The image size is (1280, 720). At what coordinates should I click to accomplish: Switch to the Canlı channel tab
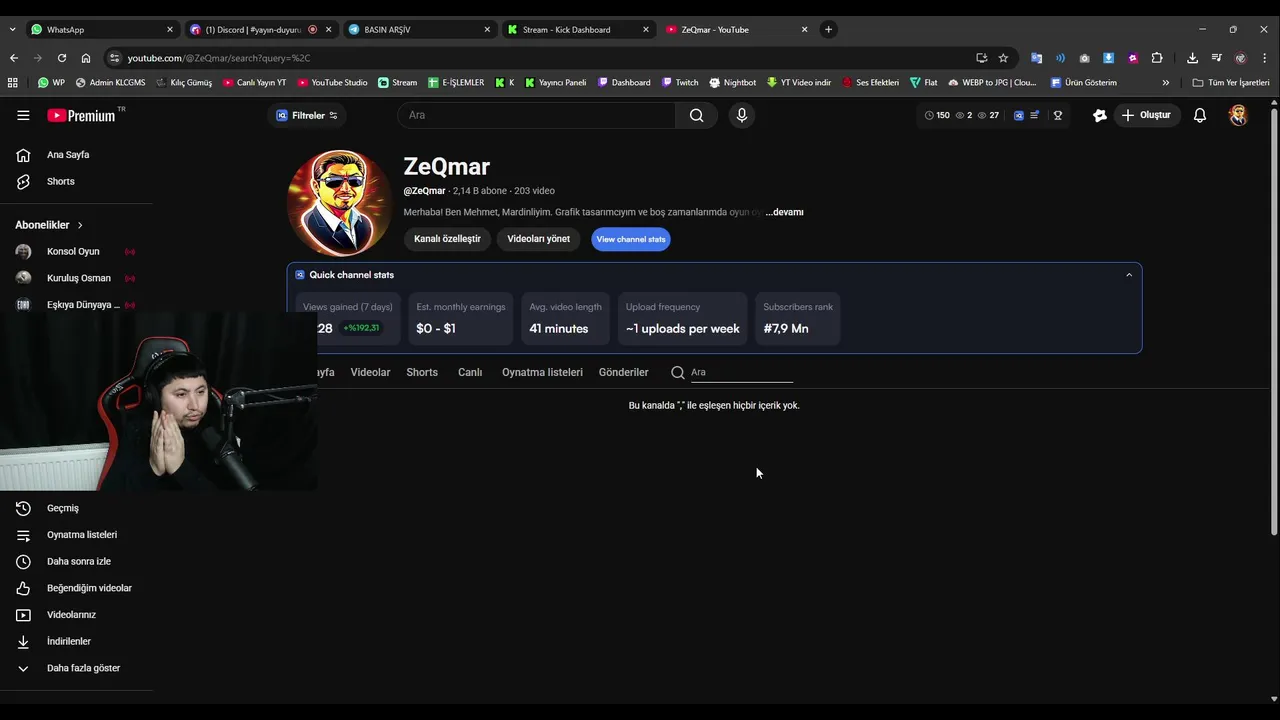coord(470,372)
